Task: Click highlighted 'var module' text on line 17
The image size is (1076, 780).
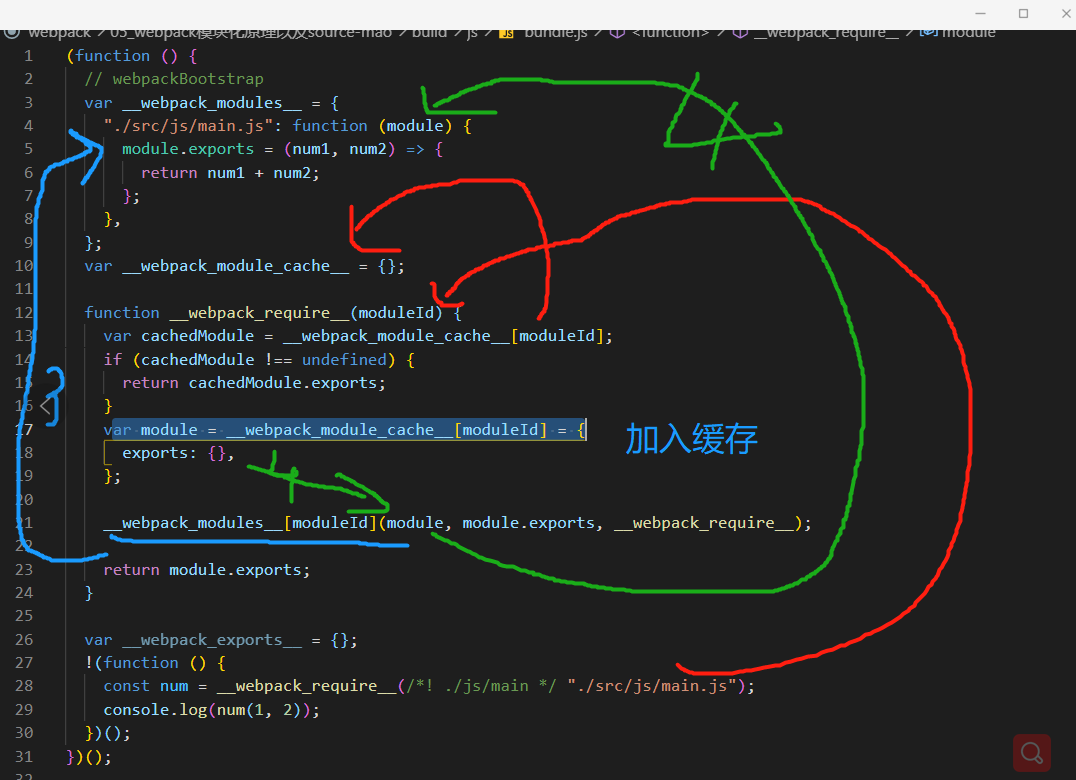Action: pos(151,429)
